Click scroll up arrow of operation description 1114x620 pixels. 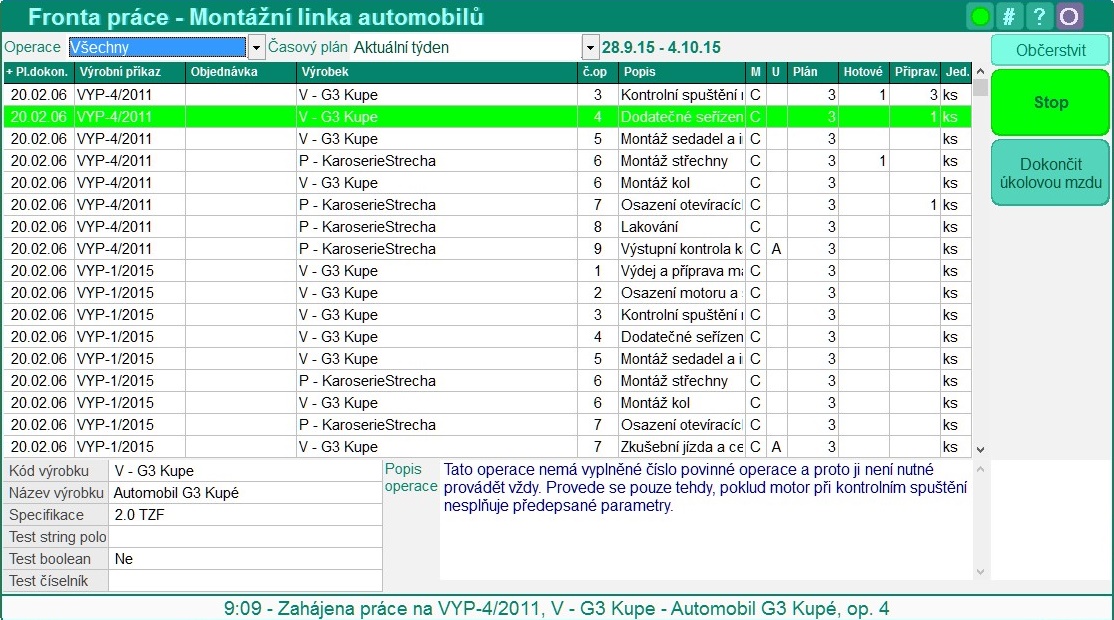coord(980,468)
